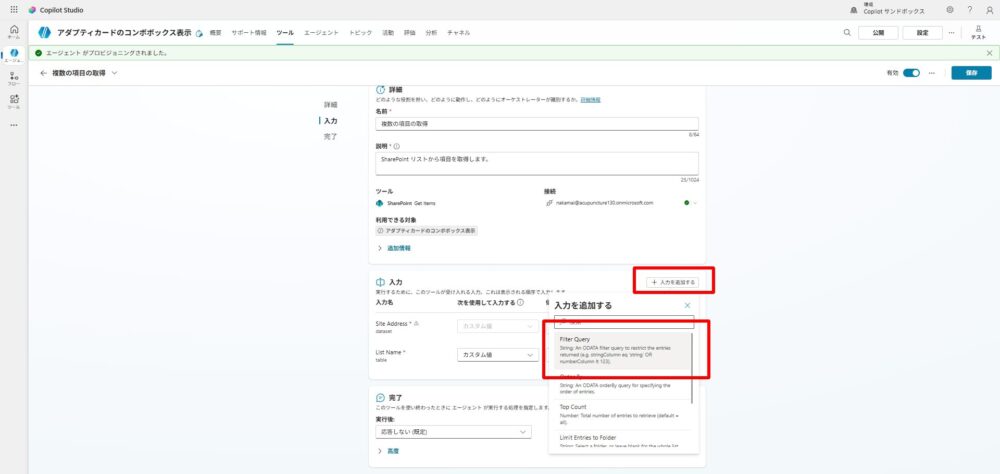The width and height of the screenshot is (1000, 474).
Task: Click back arrow beside 複数の項目の取得
Action: pos(43,73)
